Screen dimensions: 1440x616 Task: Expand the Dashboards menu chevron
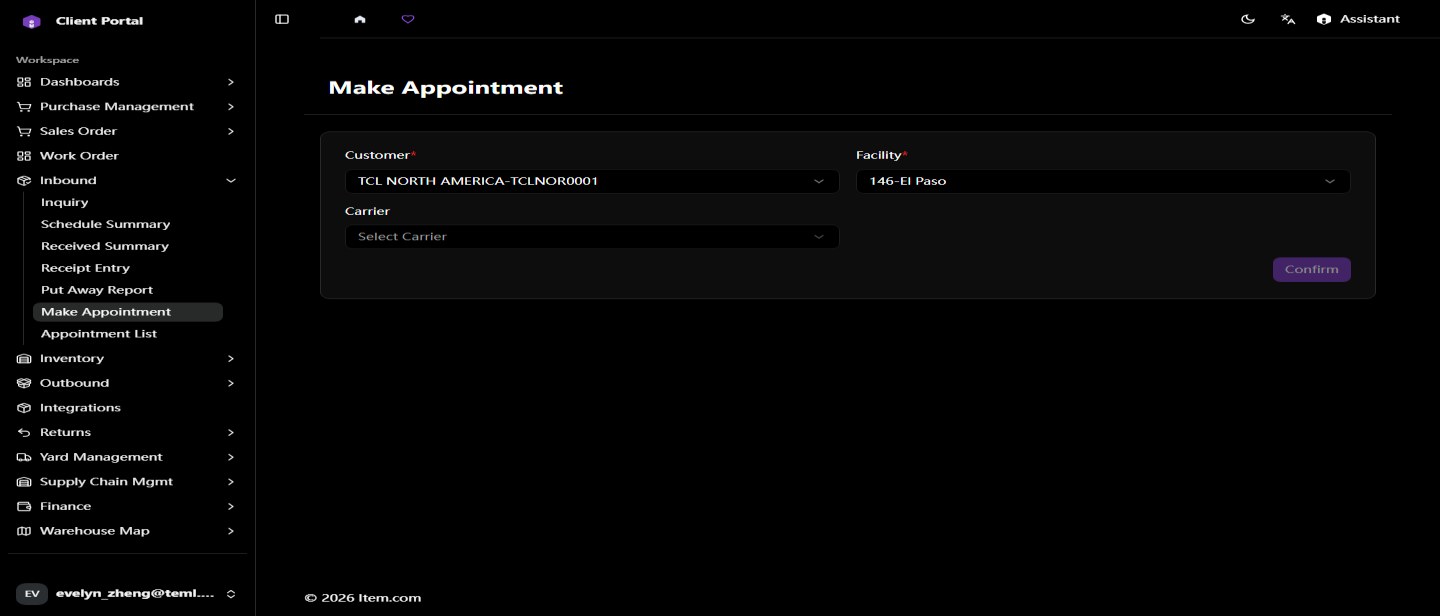pyautogui.click(x=231, y=82)
